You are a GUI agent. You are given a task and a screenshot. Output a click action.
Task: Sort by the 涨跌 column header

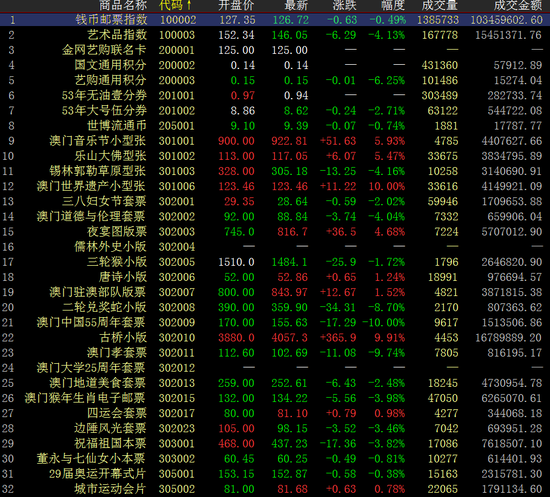point(344,5)
